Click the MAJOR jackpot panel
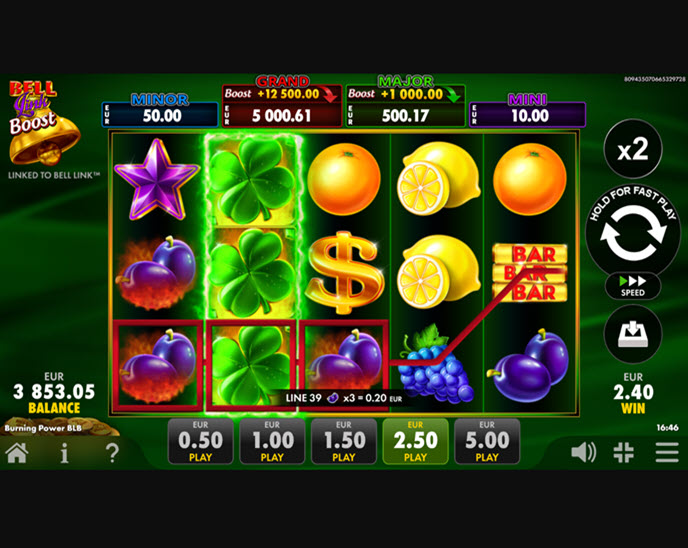688x548 pixels. [405, 105]
